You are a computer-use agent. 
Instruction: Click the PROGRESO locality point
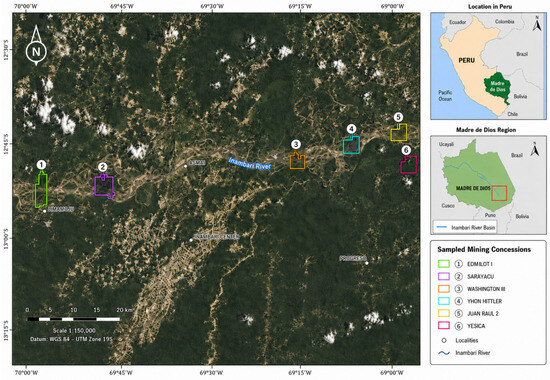[x=367, y=263]
